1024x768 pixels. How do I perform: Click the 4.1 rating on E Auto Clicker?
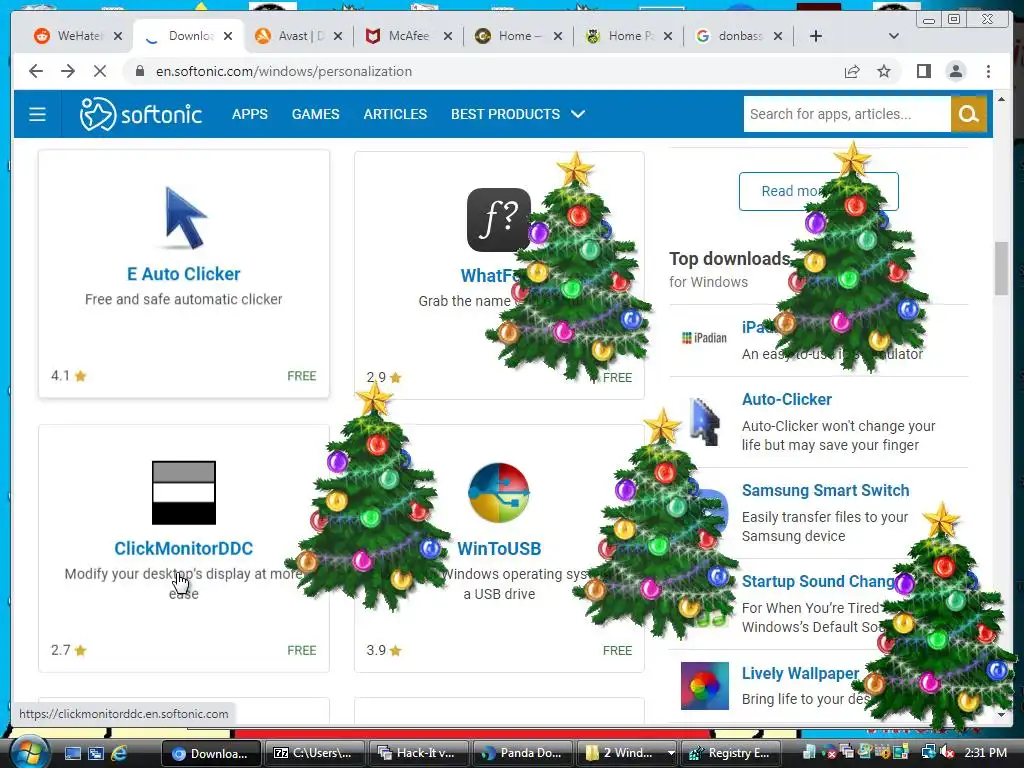[69, 376]
